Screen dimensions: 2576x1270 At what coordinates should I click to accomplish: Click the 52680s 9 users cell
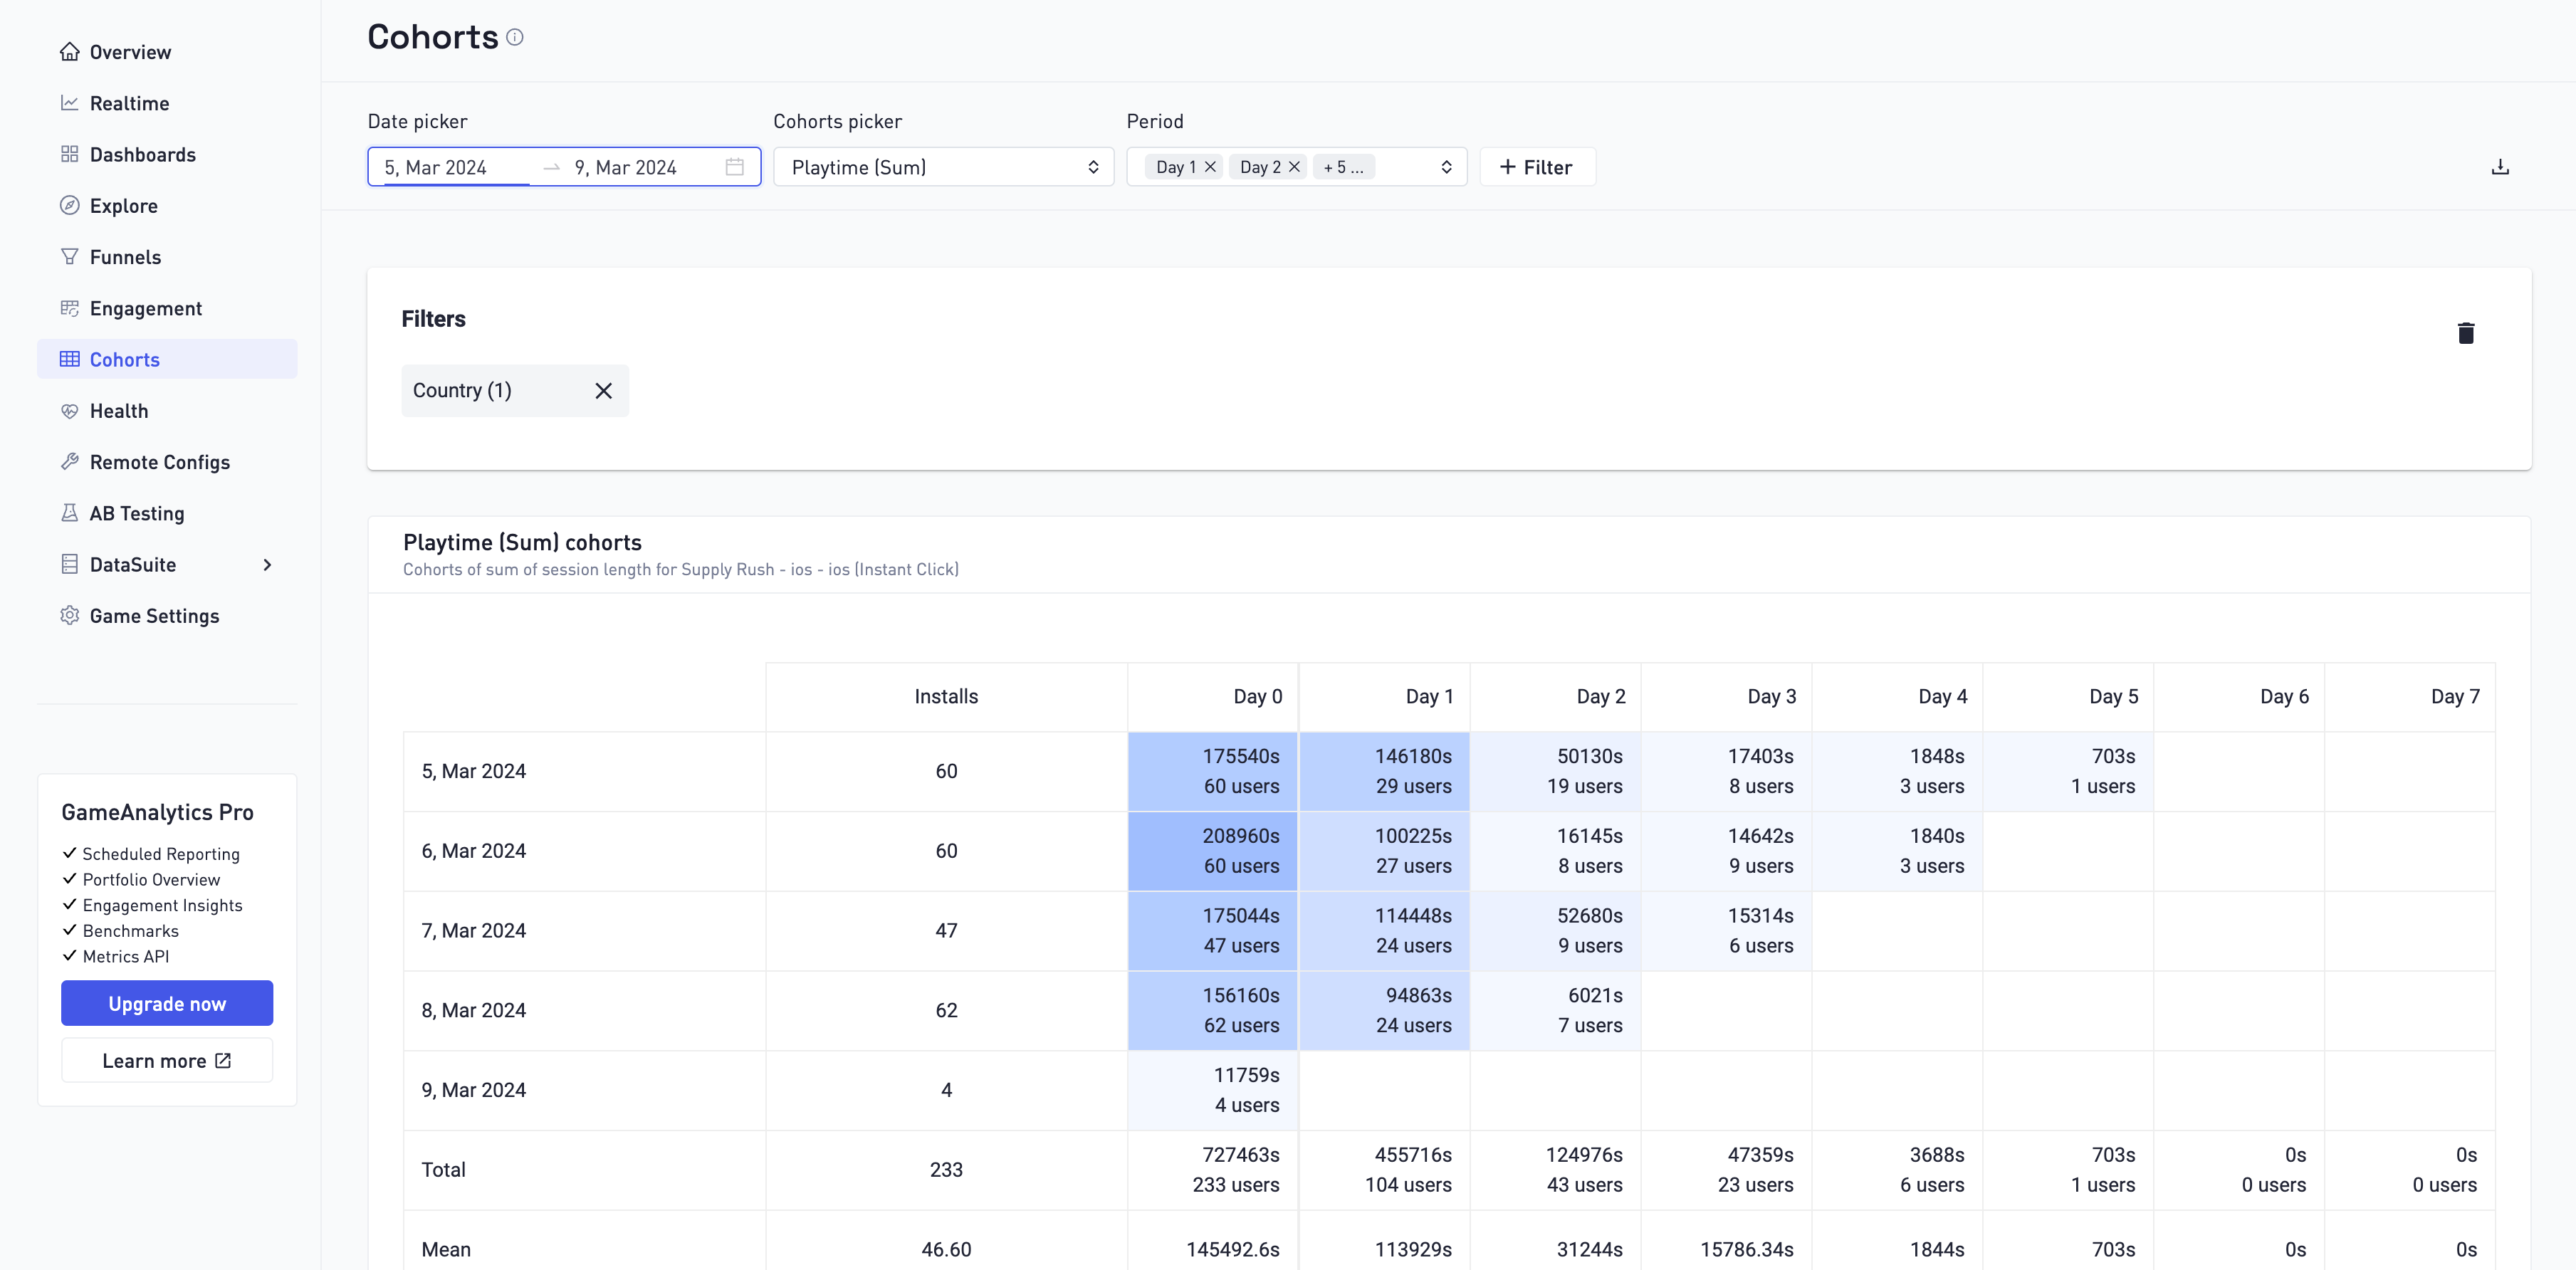click(1556, 931)
